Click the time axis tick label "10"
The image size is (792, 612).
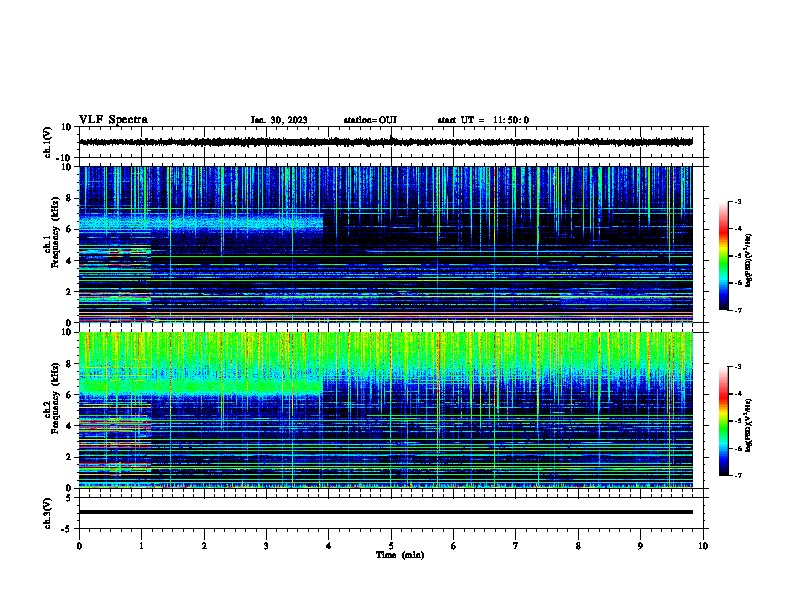click(703, 546)
